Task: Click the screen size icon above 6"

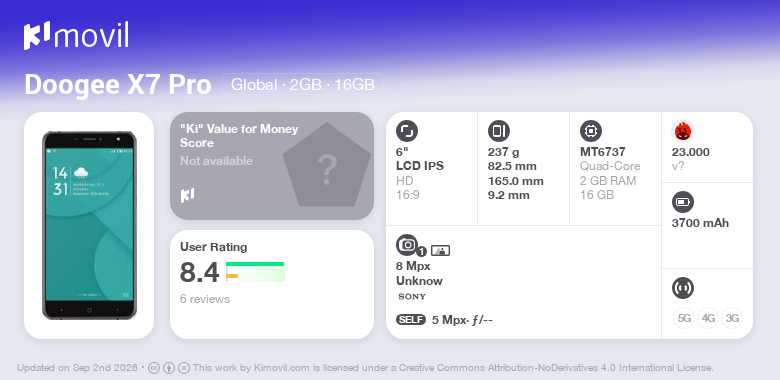Action: coord(407,131)
